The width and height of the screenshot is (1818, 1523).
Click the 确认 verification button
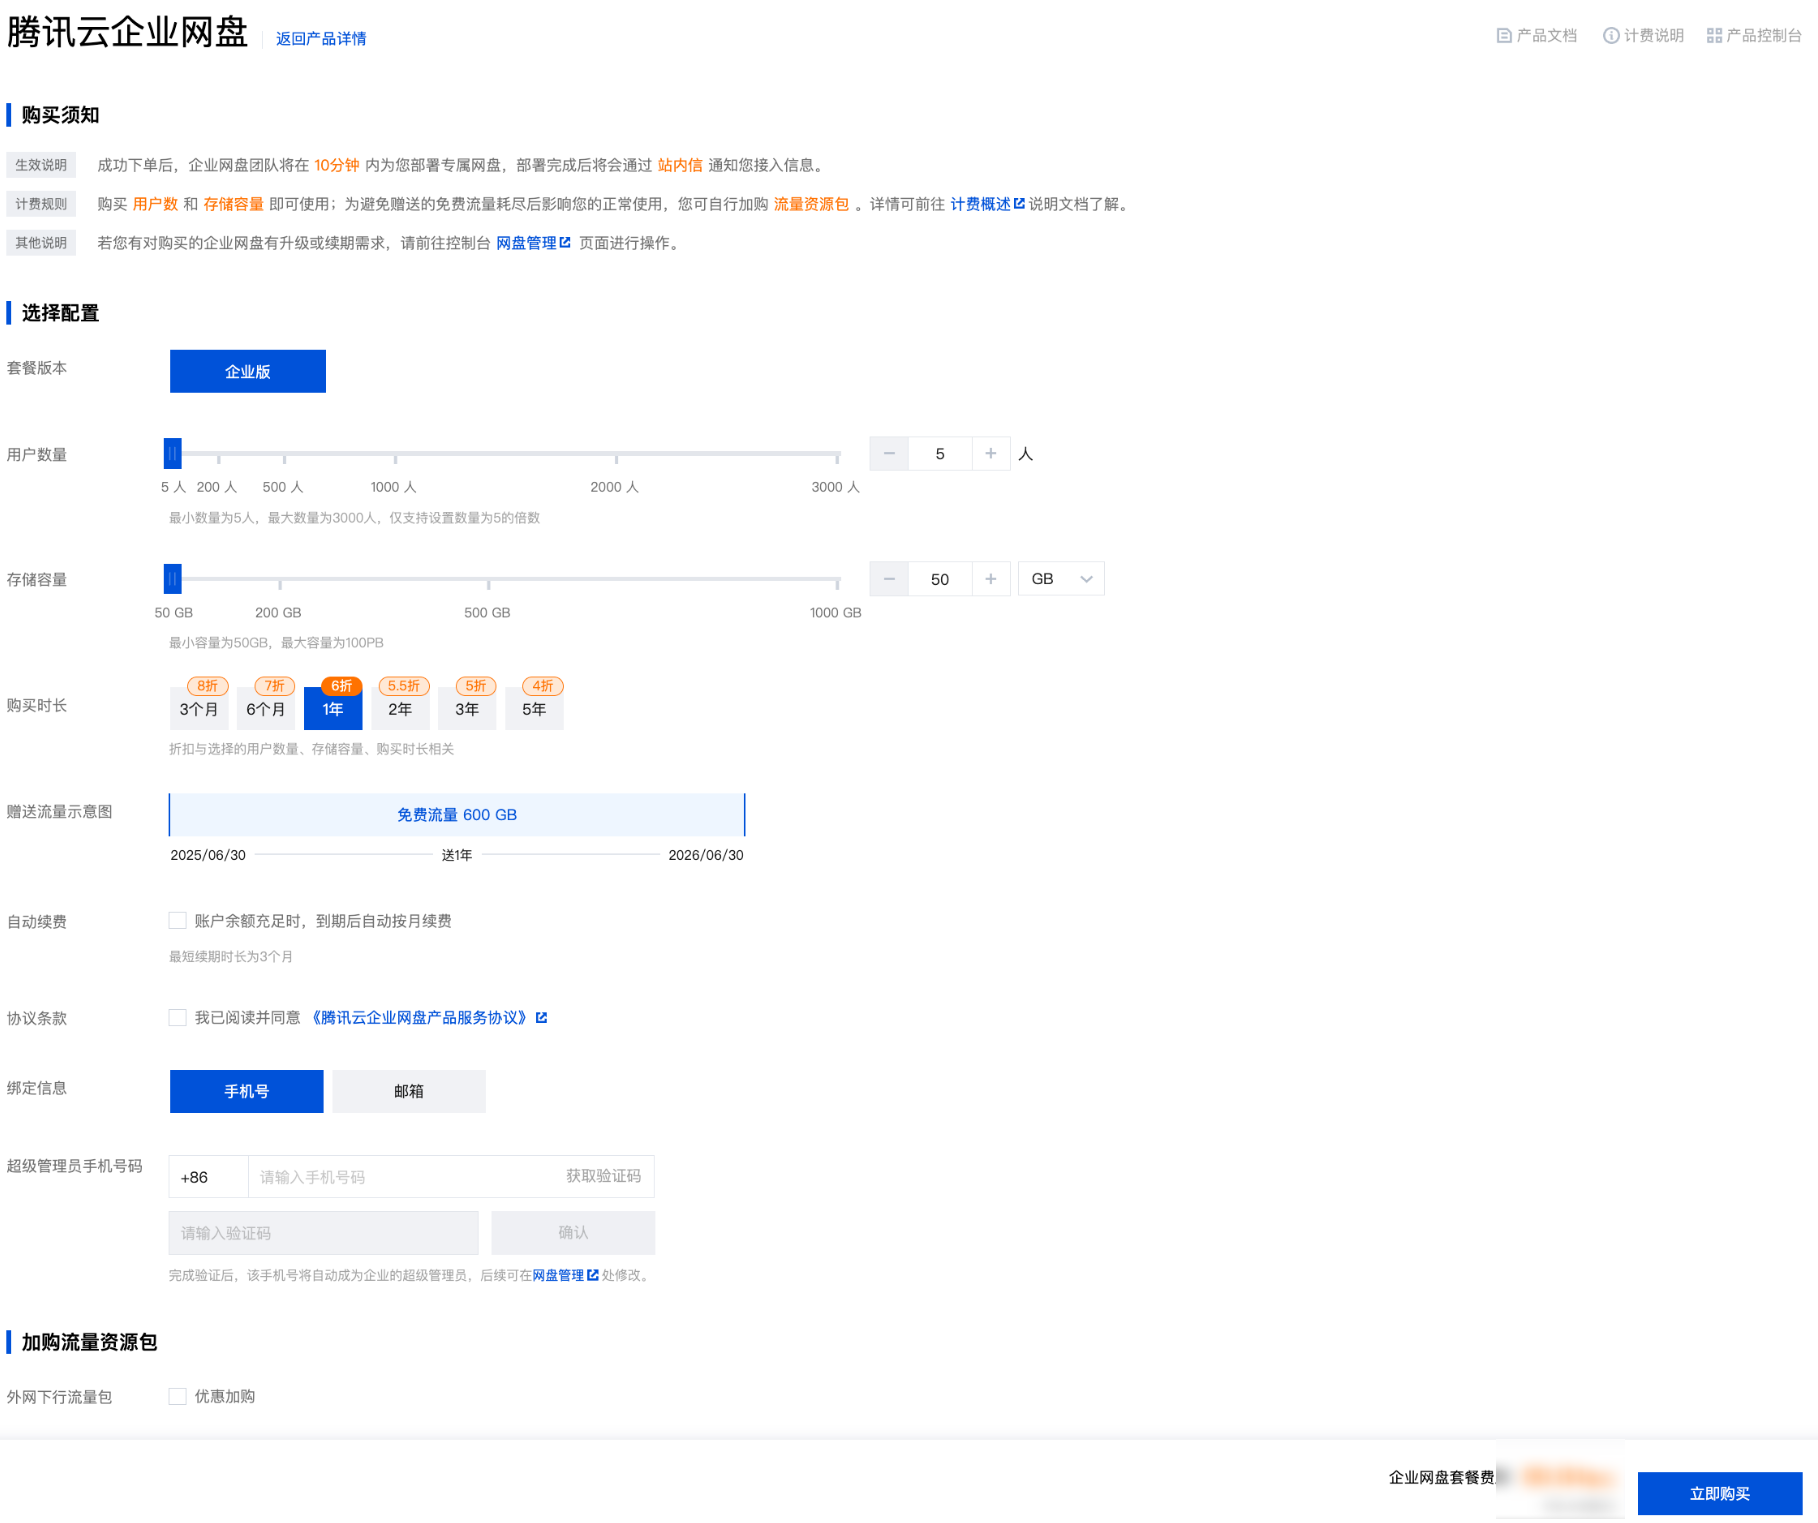[x=573, y=1233]
